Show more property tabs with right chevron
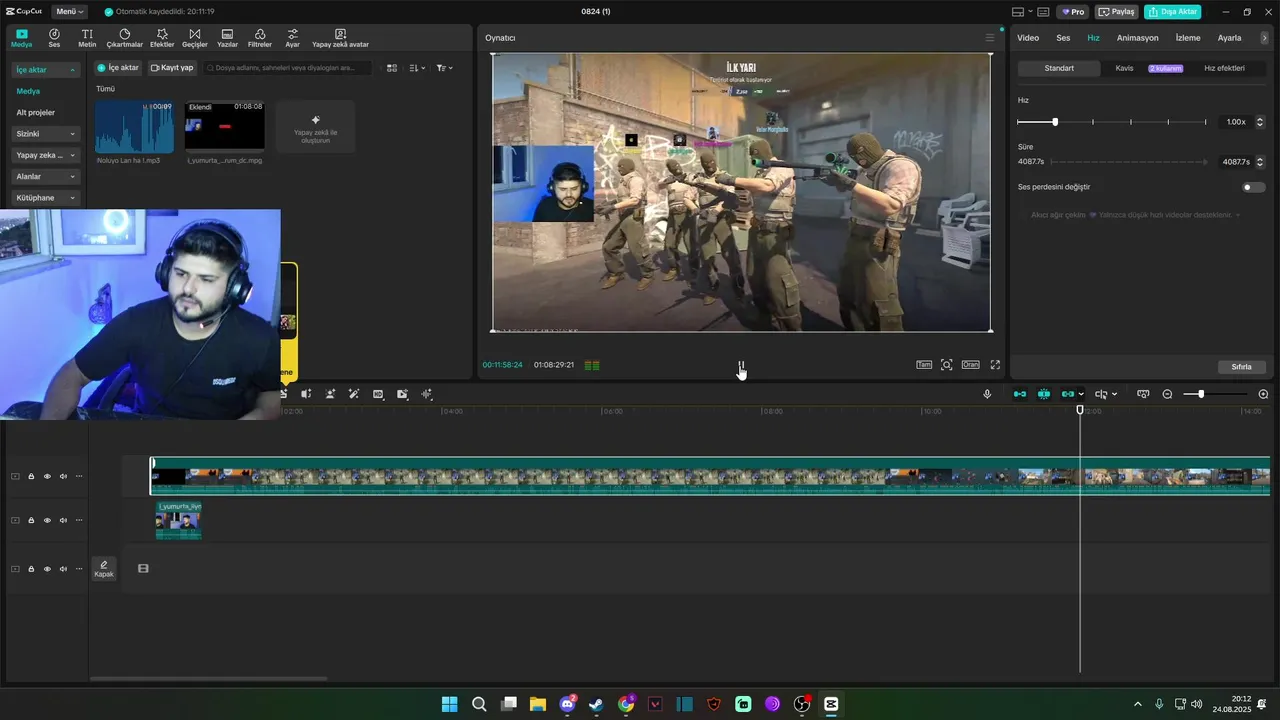The width and height of the screenshot is (1280, 720). (1264, 38)
